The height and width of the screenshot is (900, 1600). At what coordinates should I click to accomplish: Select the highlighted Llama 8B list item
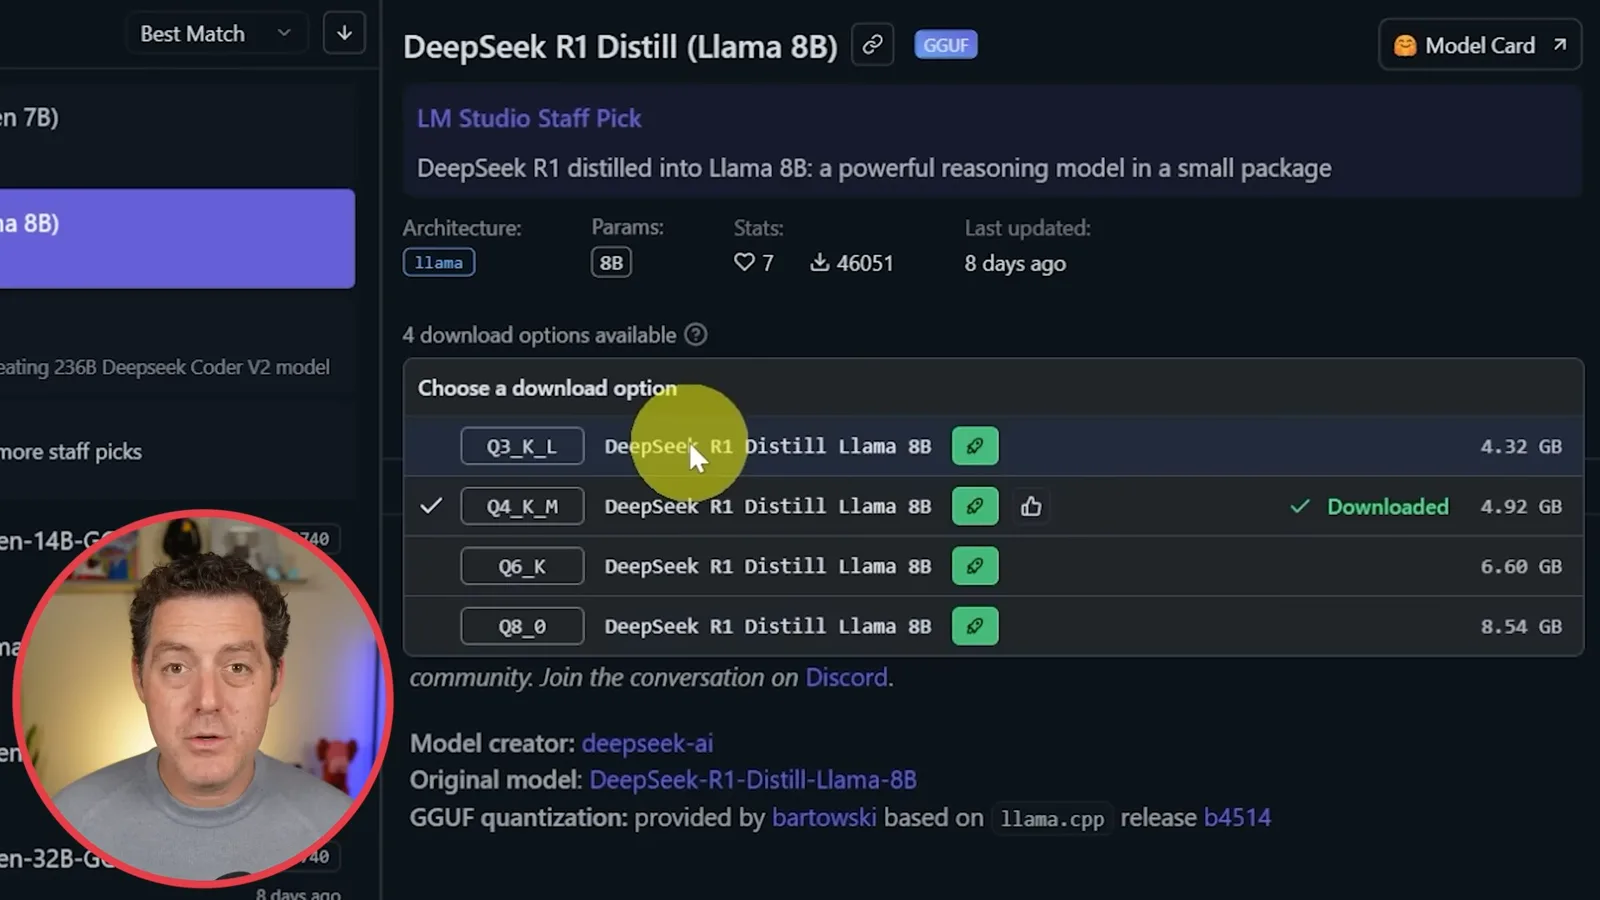tap(177, 238)
